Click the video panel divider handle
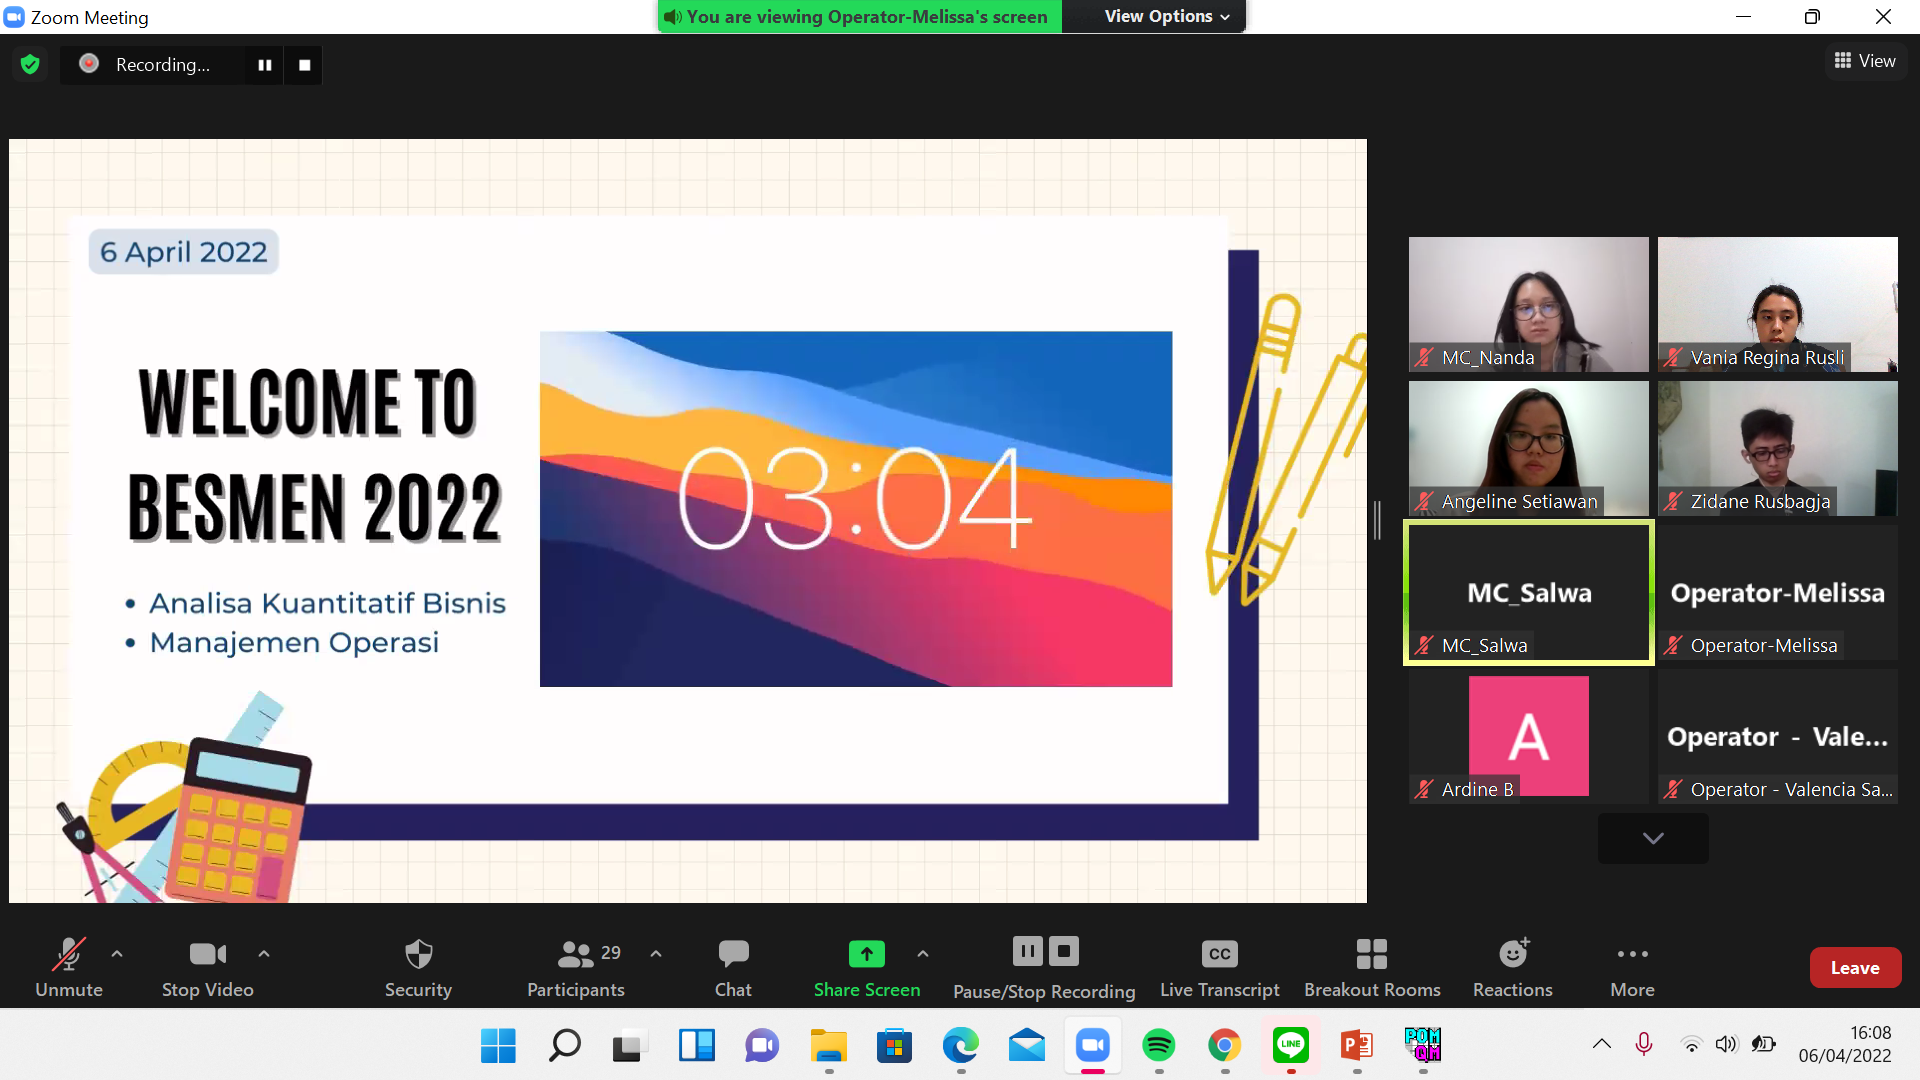Viewport: 1920px width, 1080px height. tap(1377, 520)
